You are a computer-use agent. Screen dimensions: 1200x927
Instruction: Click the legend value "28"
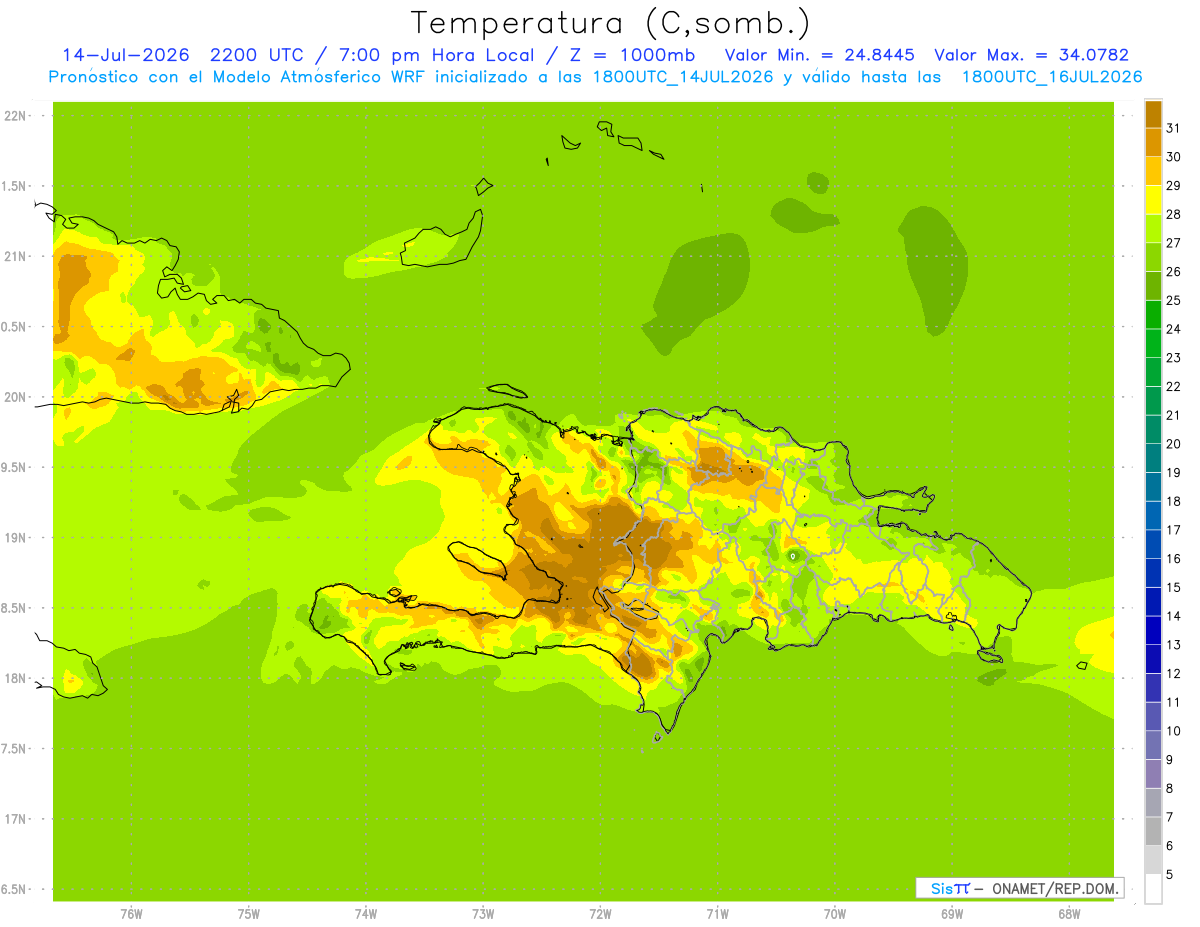1173,214
